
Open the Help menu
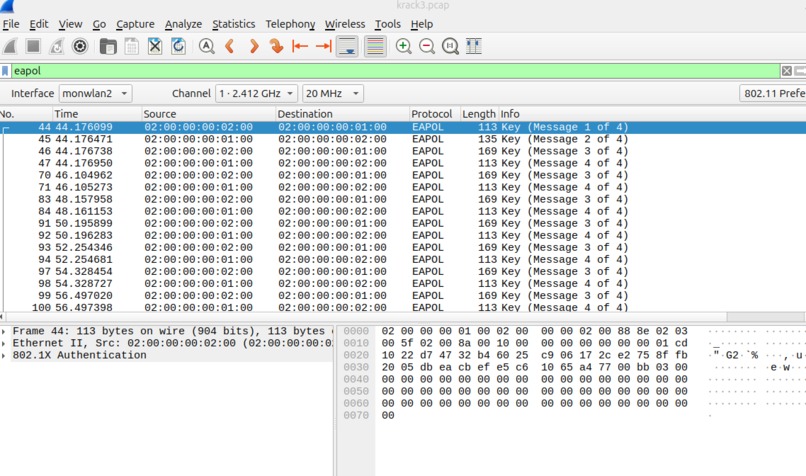[422, 24]
